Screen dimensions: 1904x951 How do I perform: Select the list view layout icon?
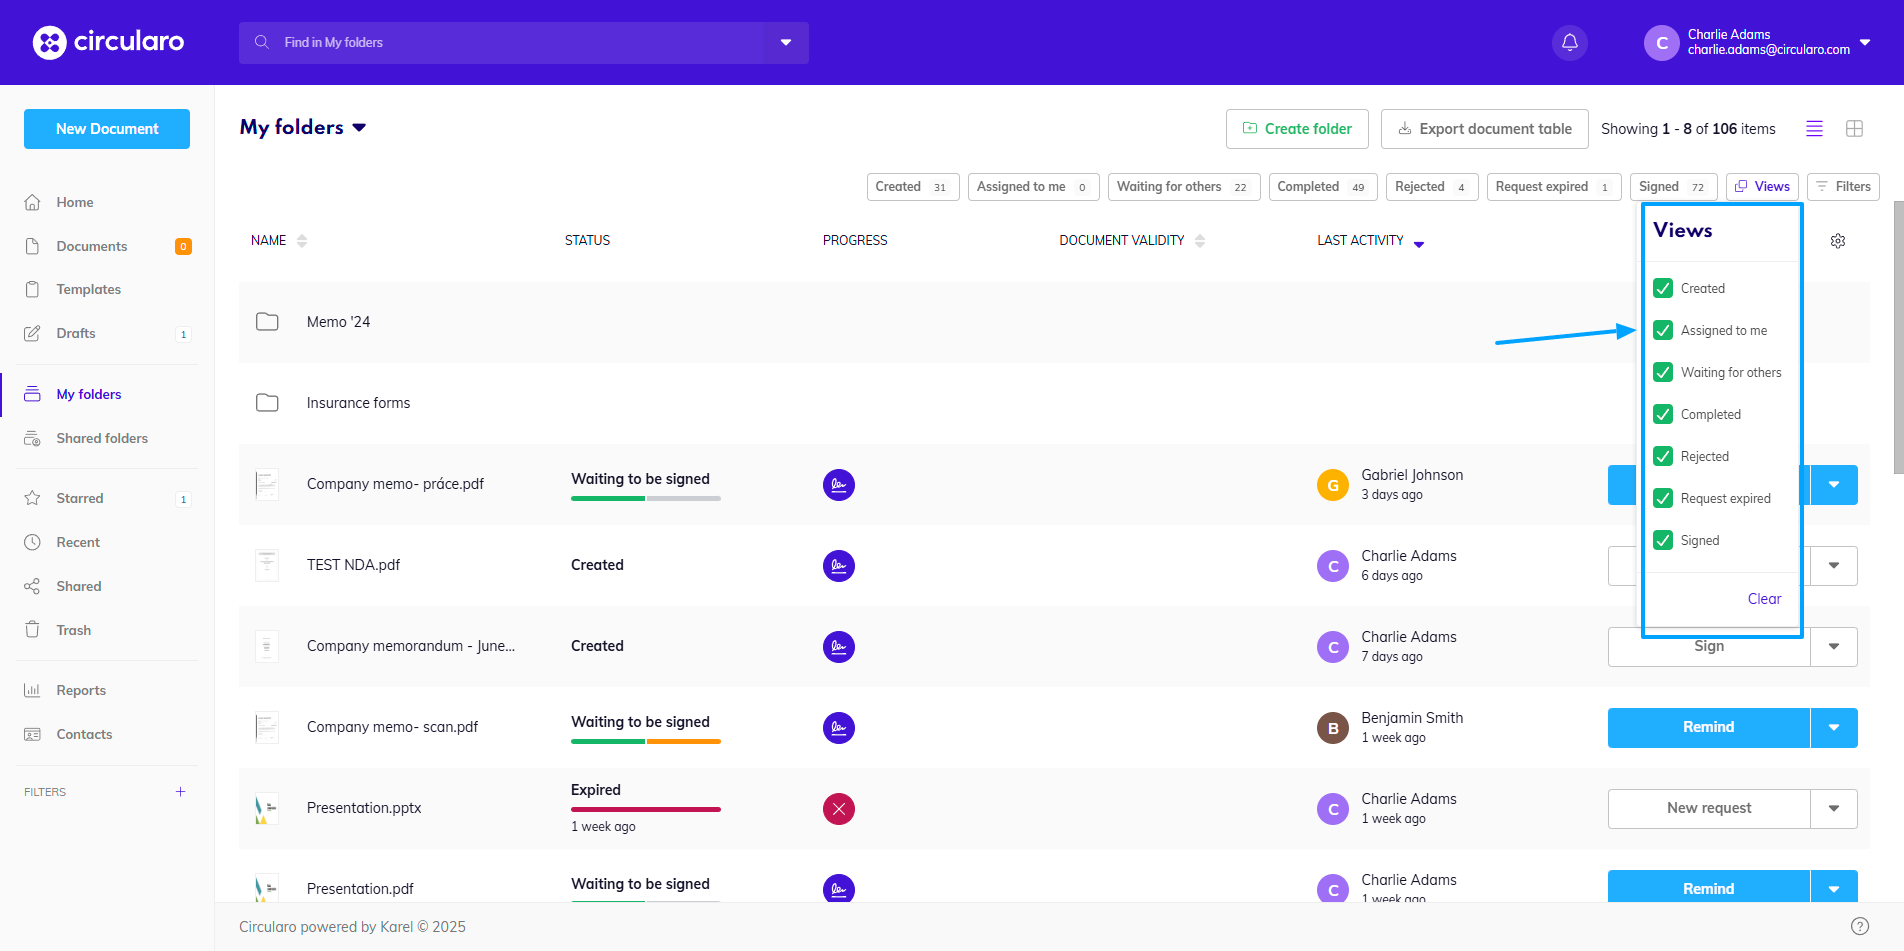pyautogui.click(x=1814, y=129)
